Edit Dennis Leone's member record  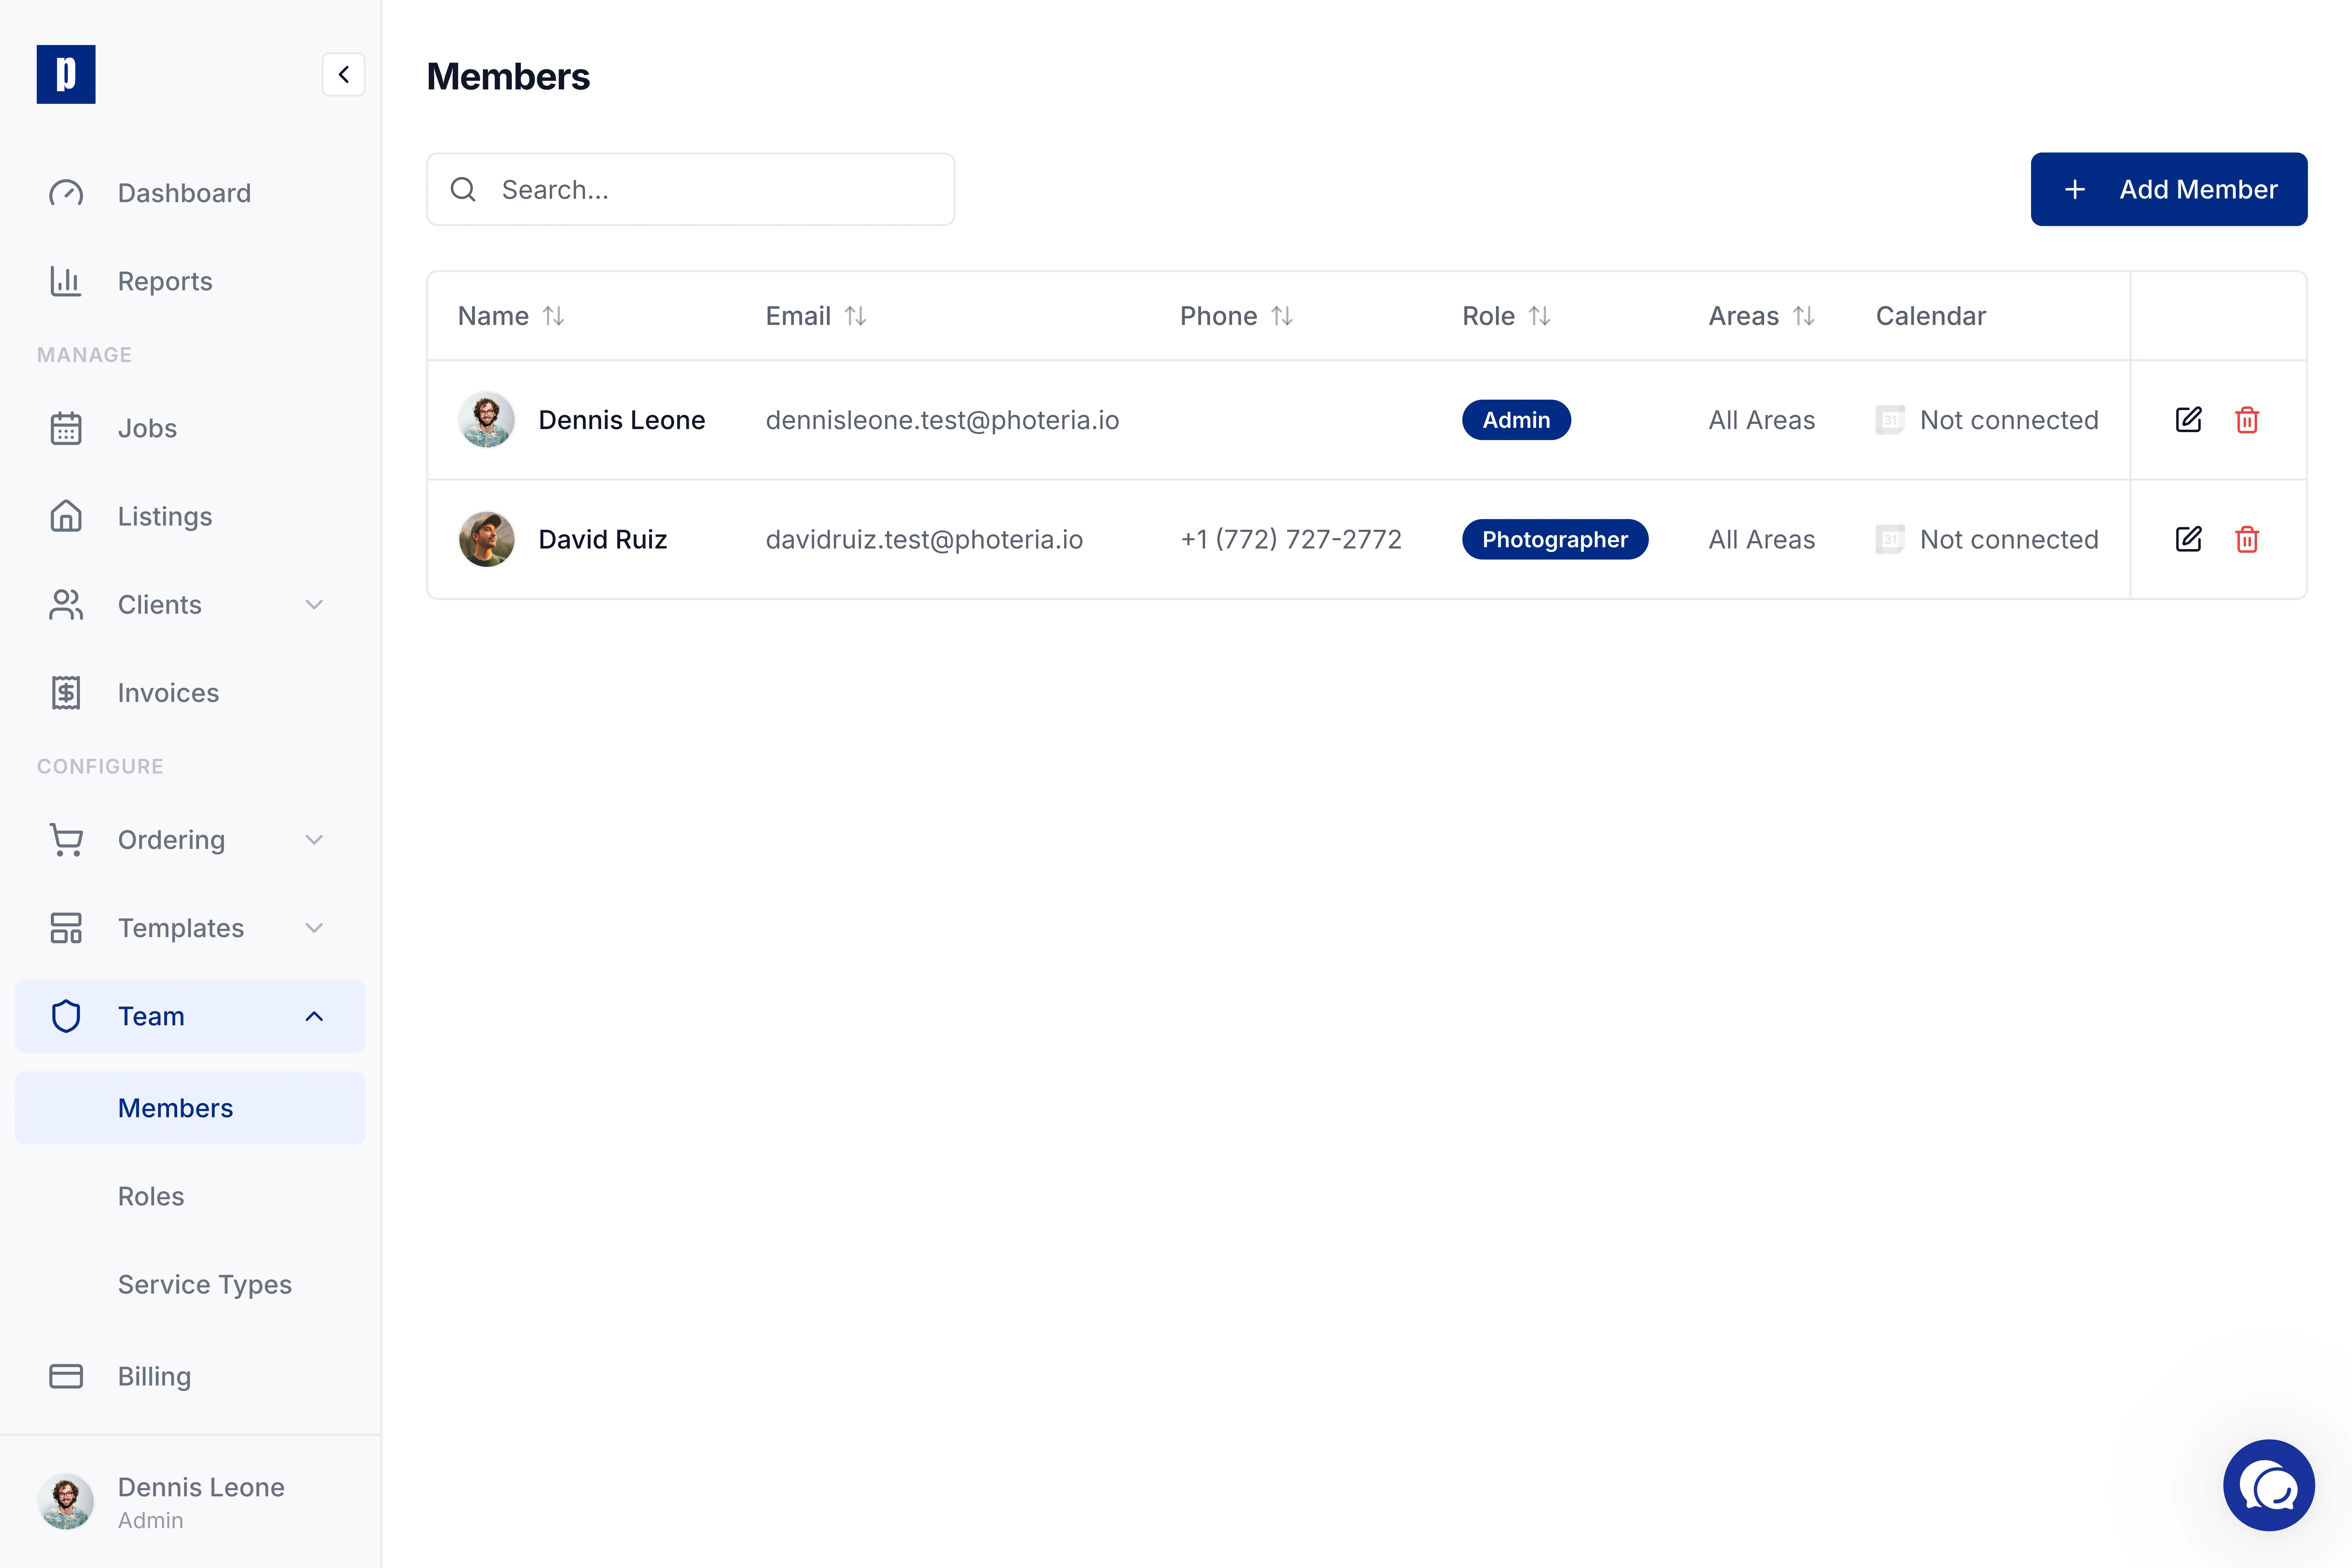(2188, 420)
